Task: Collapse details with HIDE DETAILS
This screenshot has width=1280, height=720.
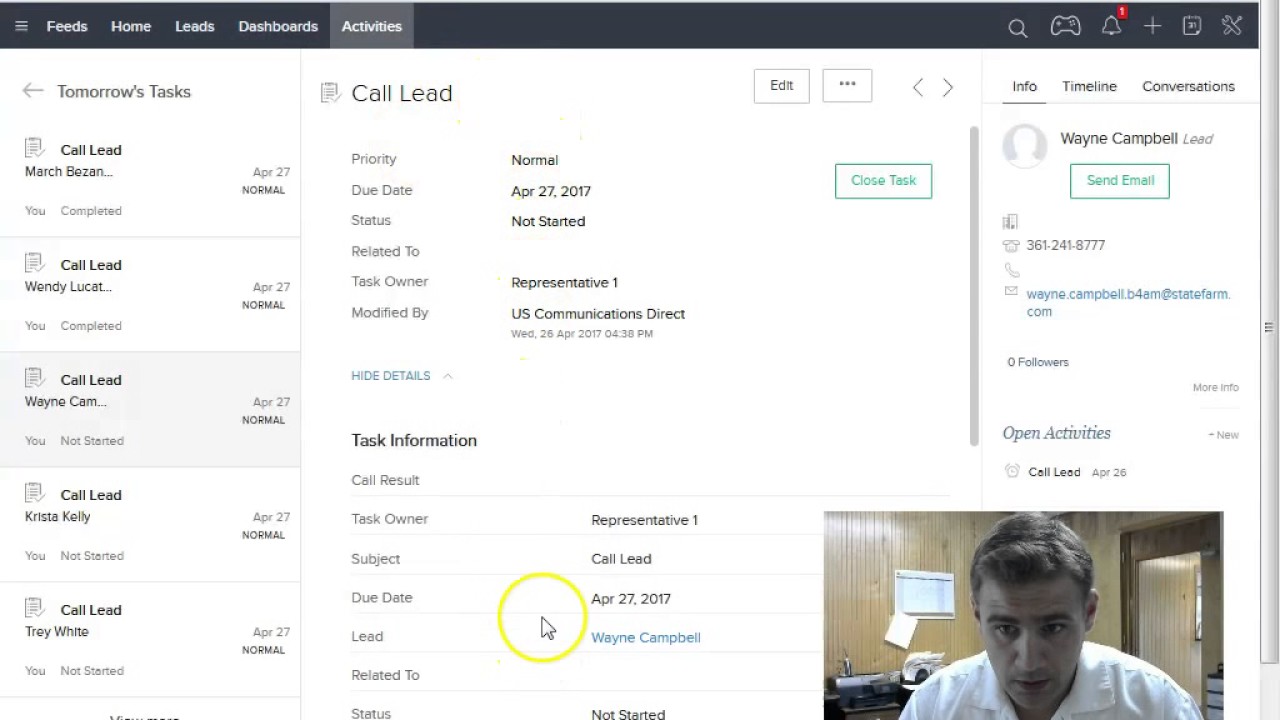Action: [401, 376]
